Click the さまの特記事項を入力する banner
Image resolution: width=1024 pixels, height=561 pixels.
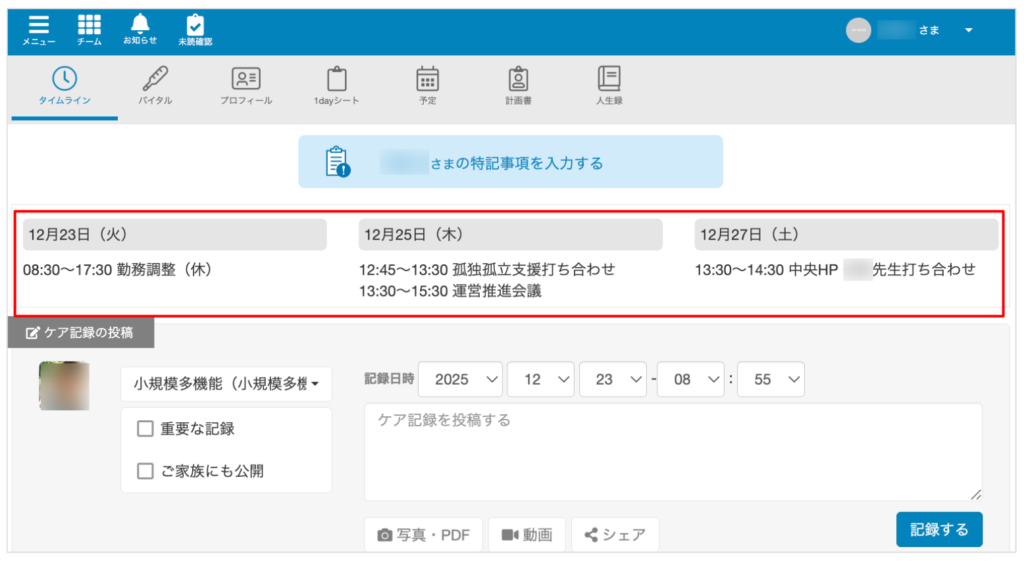coord(510,162)
